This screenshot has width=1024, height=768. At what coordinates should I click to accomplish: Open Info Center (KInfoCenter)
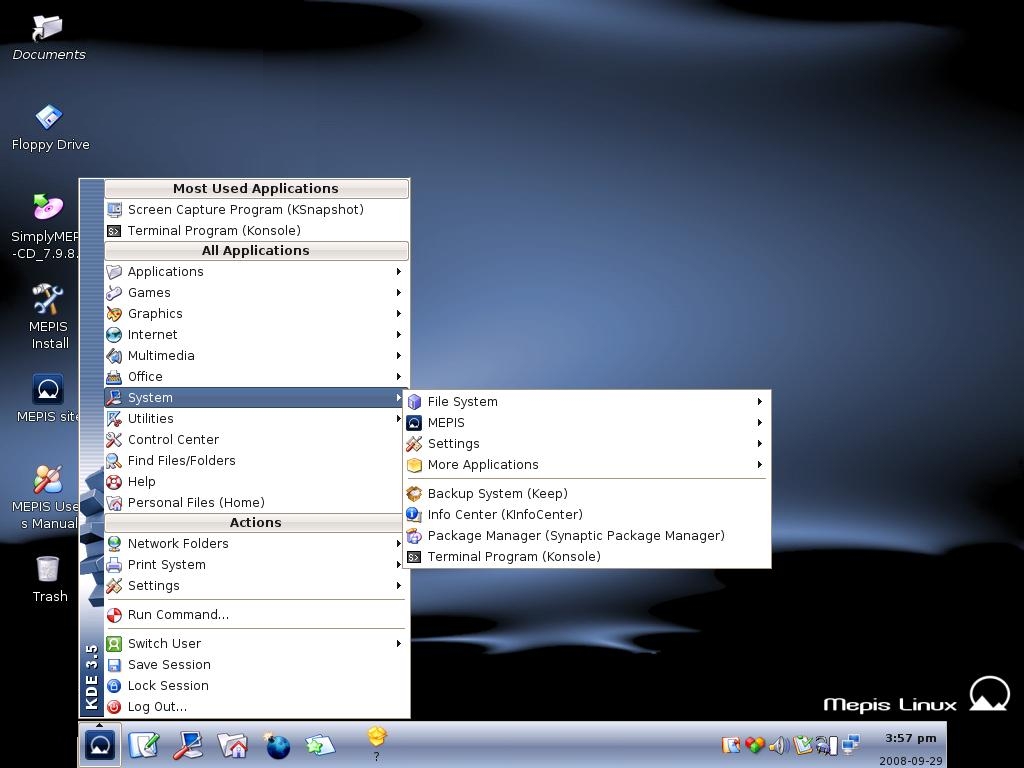point(586,515)
